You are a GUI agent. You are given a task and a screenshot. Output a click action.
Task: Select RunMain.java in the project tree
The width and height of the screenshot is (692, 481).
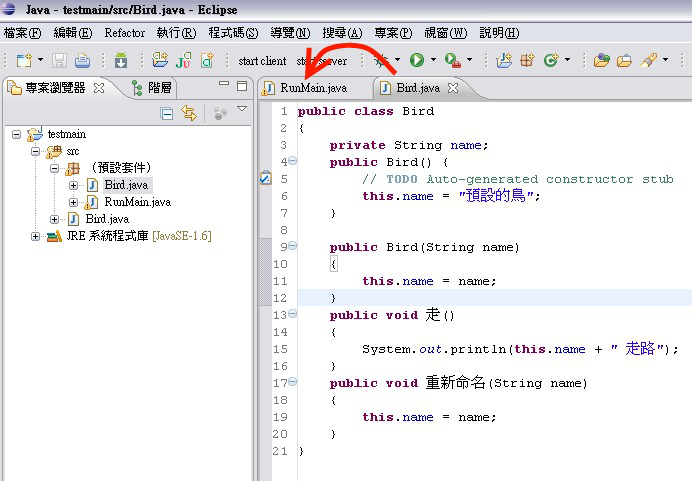136,202
